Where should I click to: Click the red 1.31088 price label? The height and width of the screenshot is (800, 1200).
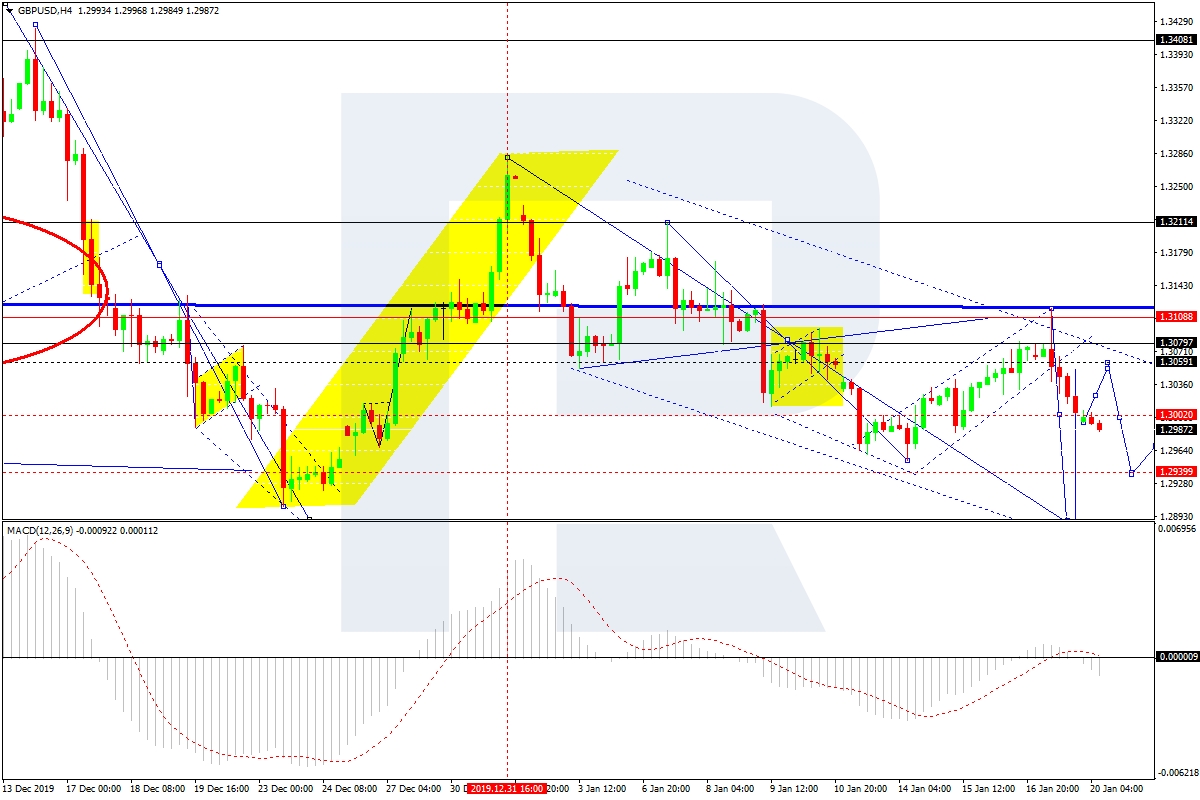(x=1176, y=317)
